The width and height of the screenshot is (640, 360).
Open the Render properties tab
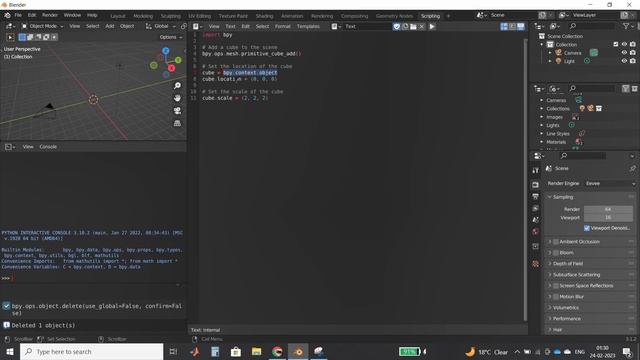click(536, 184)
